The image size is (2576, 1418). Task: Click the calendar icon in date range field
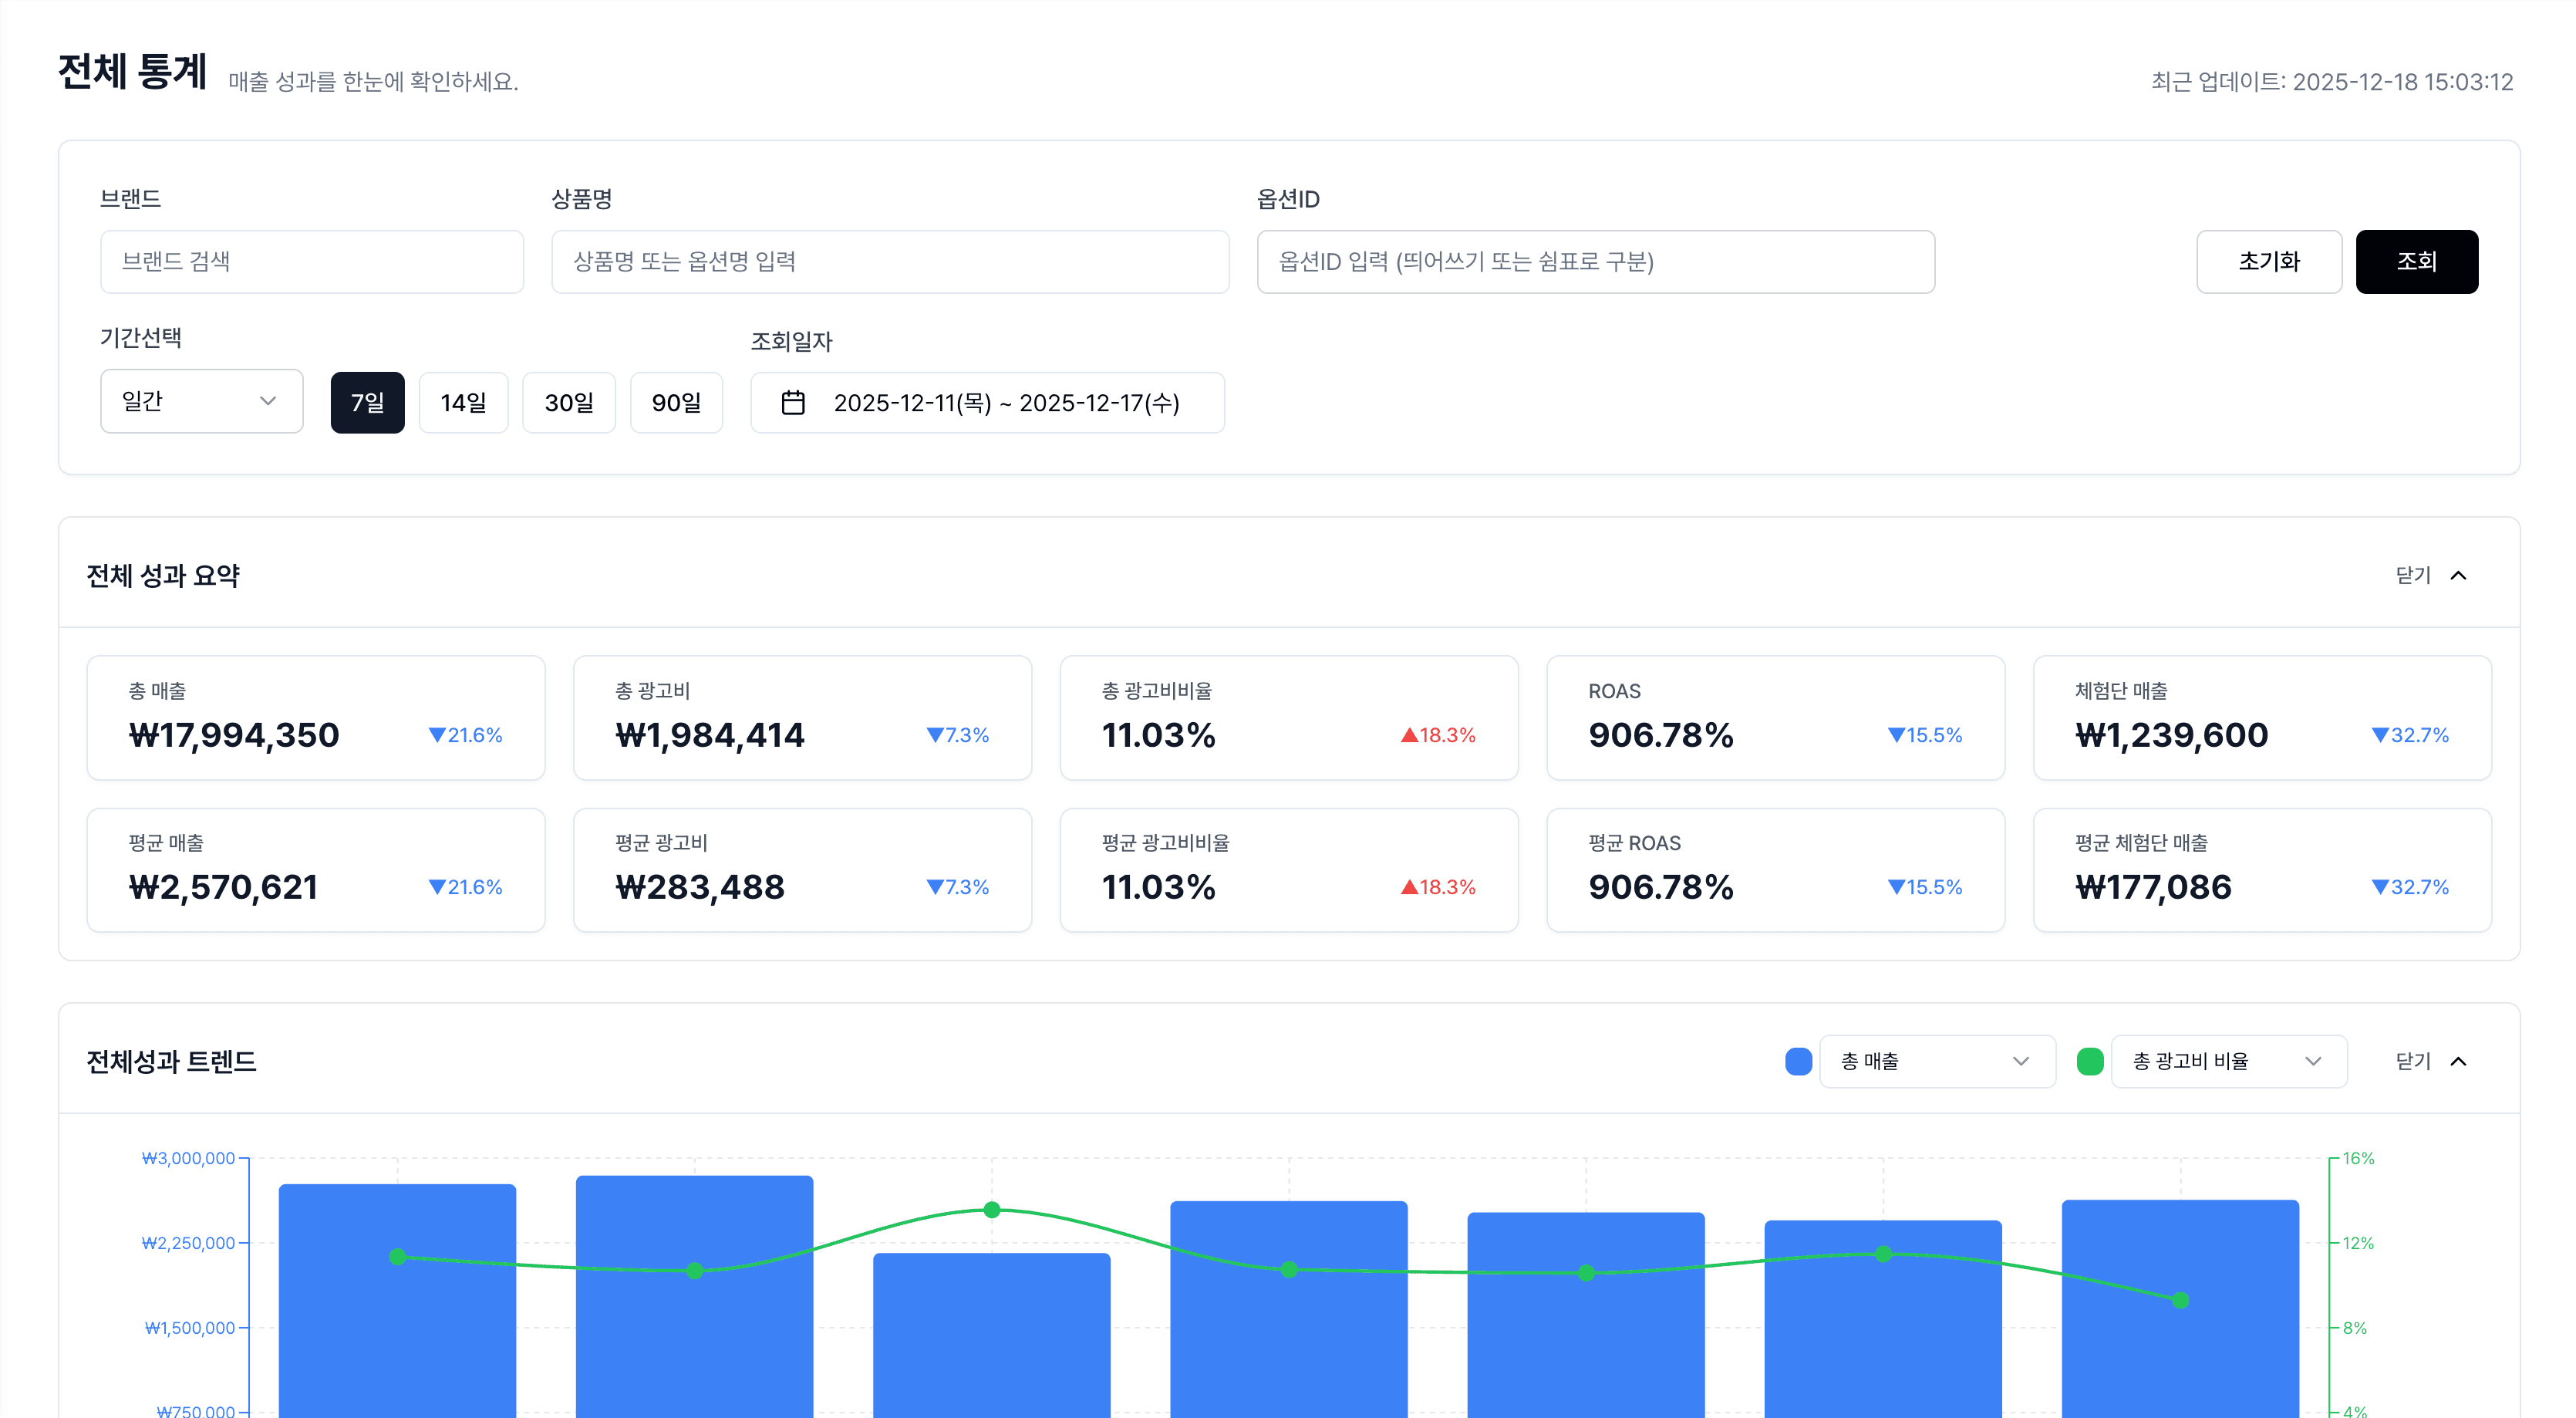pos(793,403)
